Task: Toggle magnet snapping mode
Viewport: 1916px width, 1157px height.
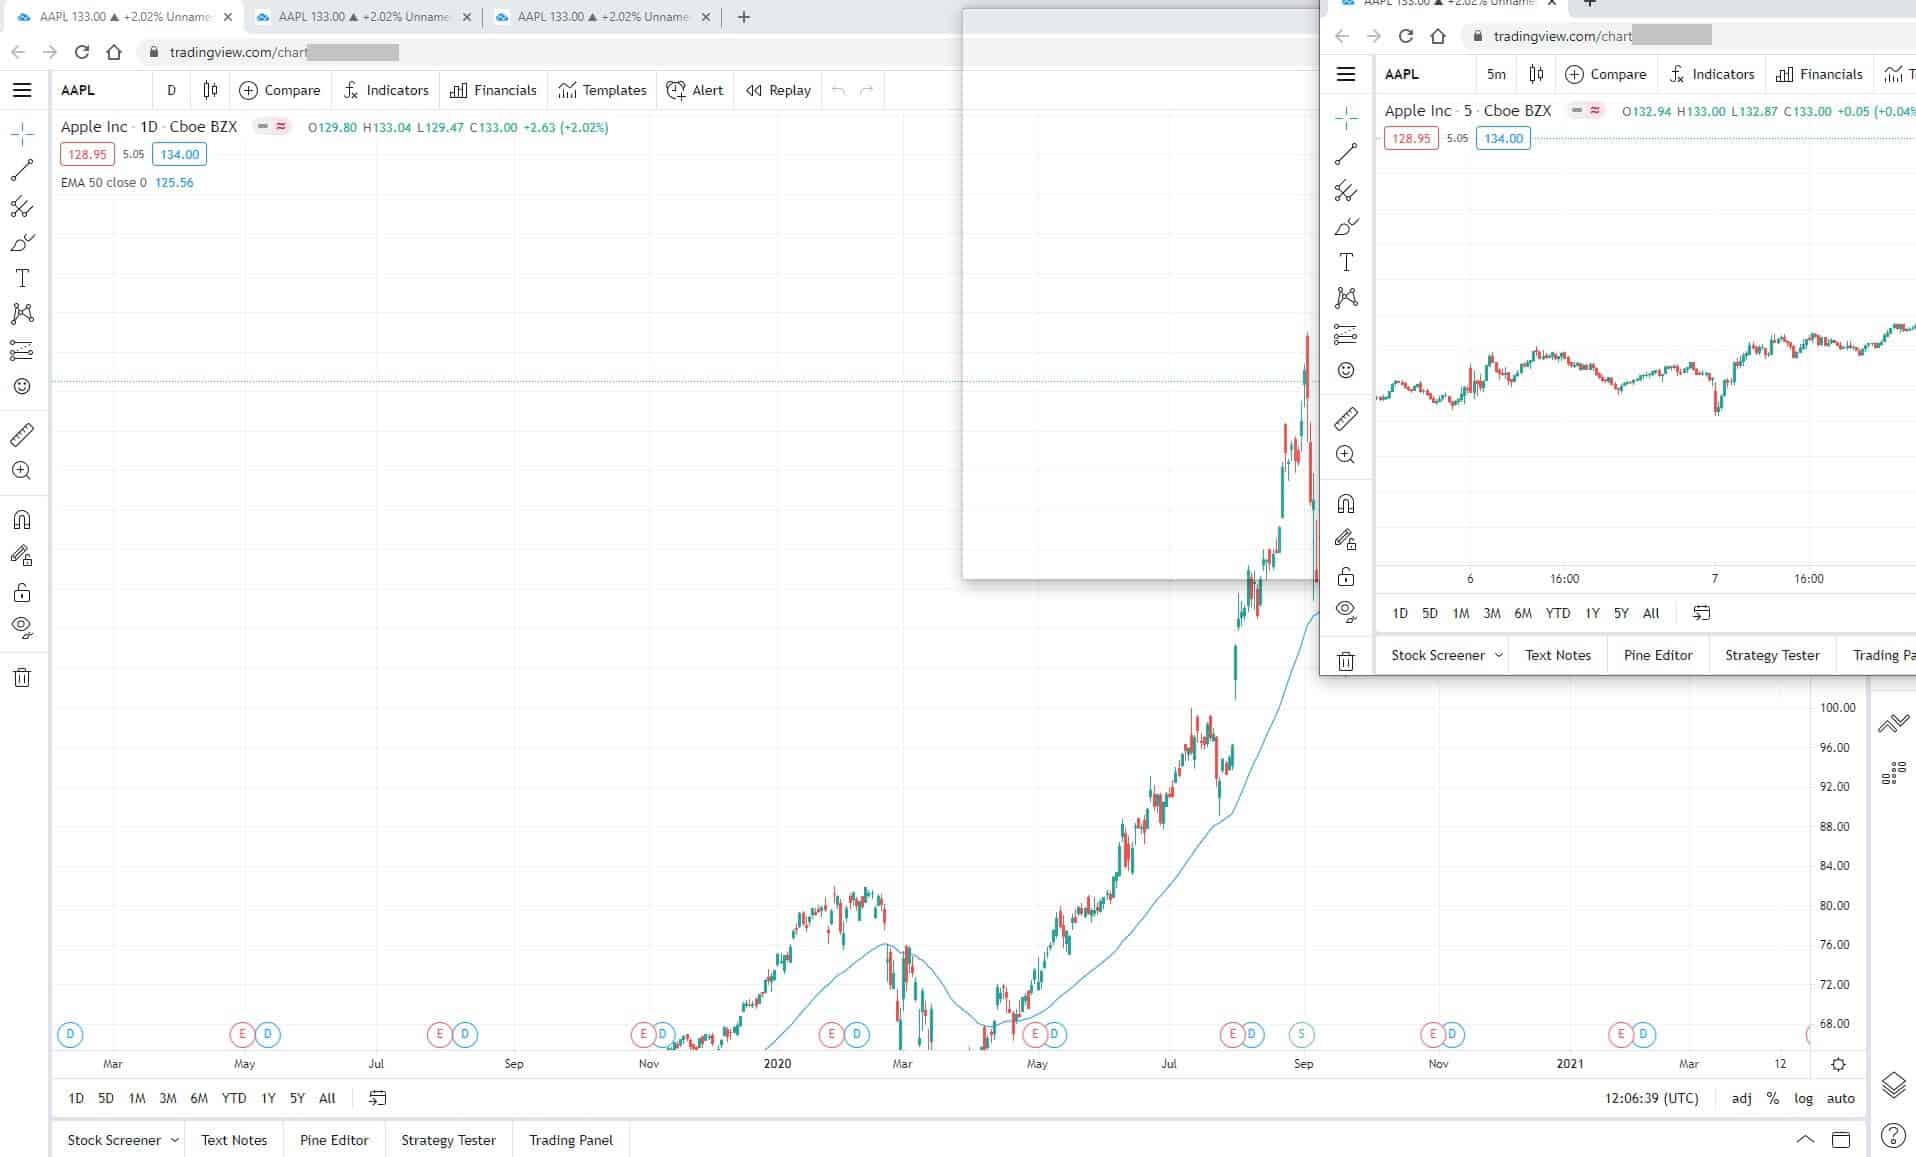Action: coord(21,519)
